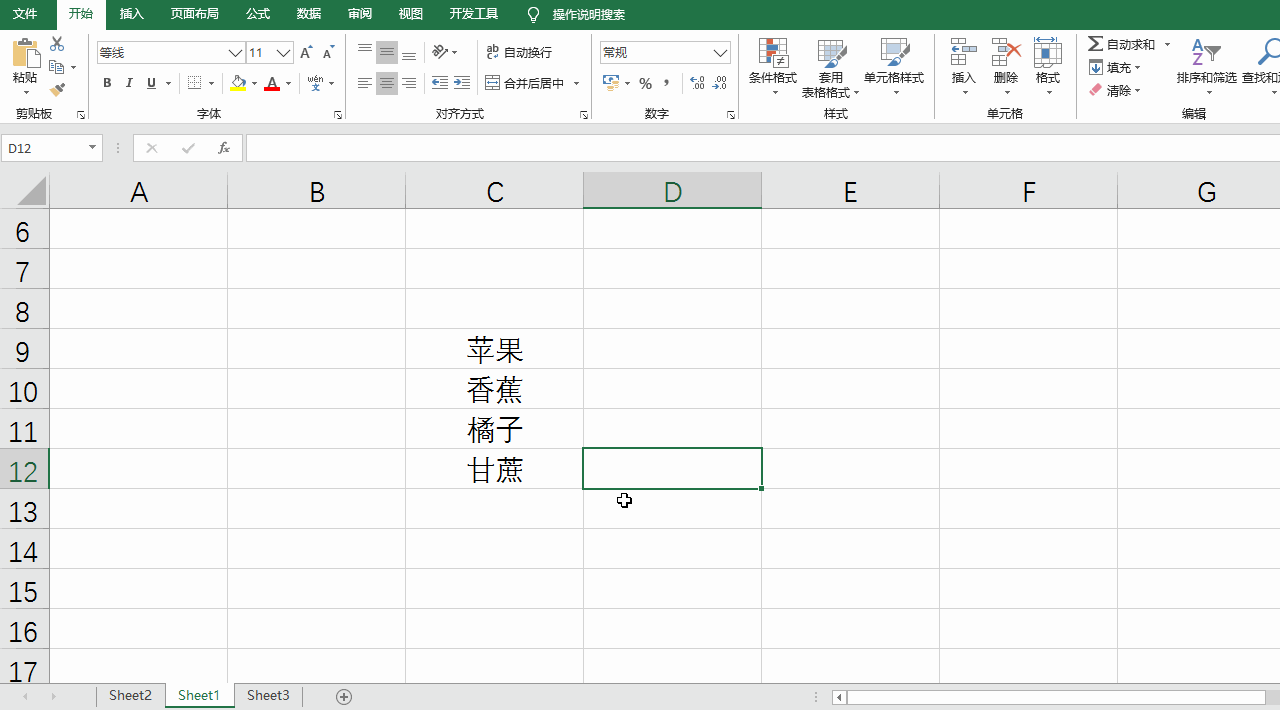Click the 格式刷 (Format Painter) icon
The width and height of the screenshot is (1280, 710).
coord(57,89)
